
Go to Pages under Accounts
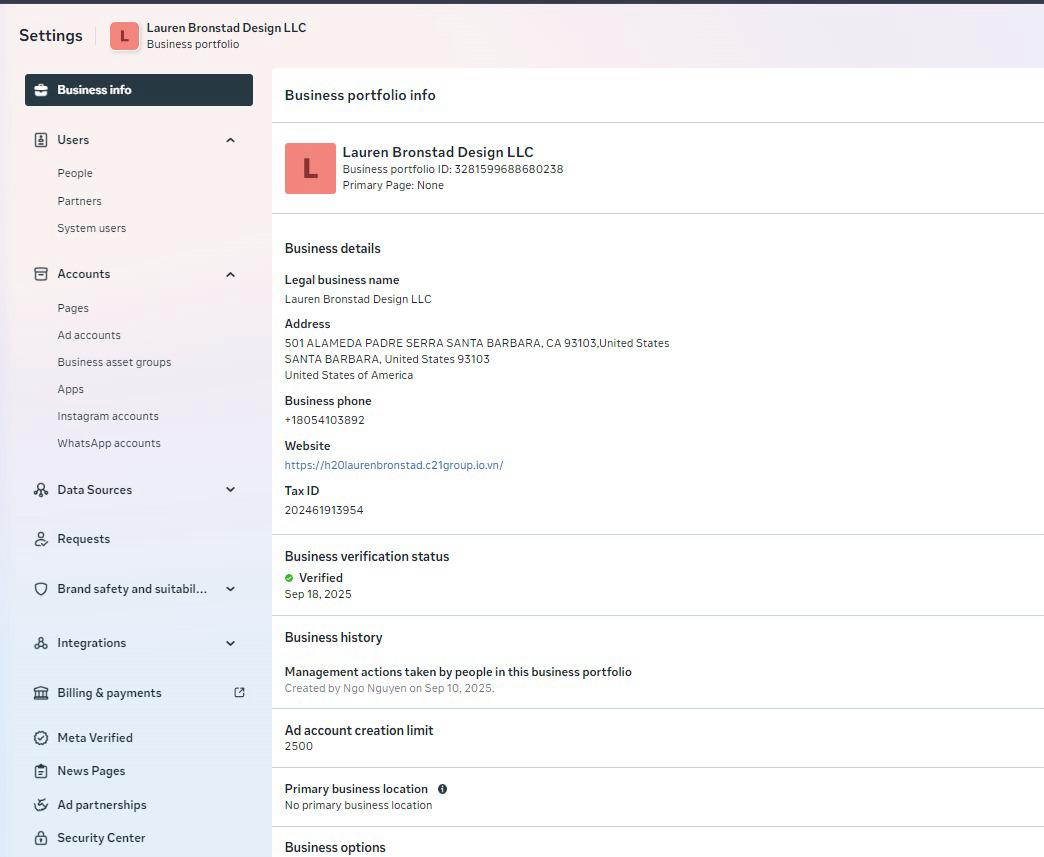[73, 308]
